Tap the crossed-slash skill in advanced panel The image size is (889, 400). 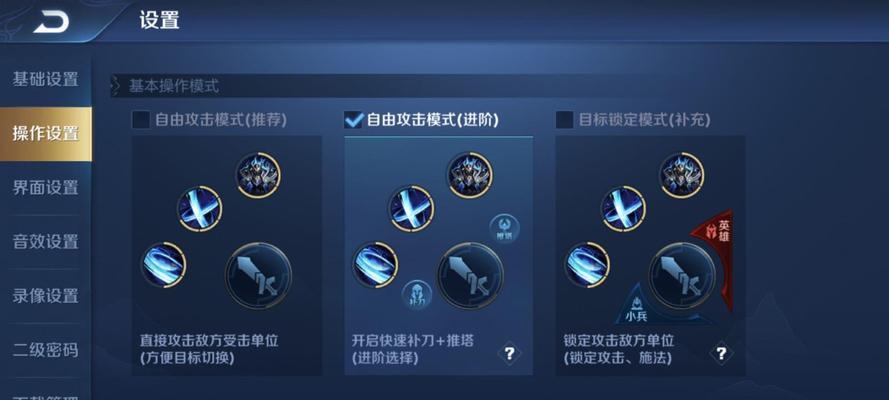(x=411, y=208)
